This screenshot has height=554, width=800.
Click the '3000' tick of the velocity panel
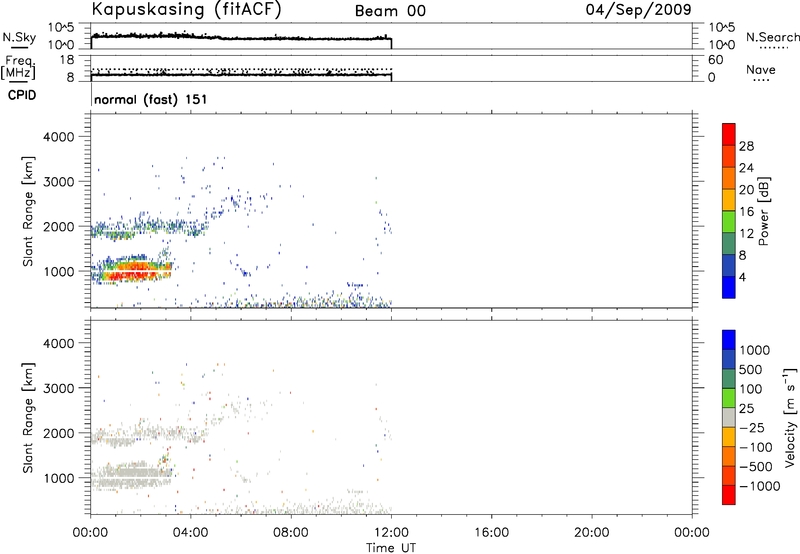pyautogui.click(x=59, y=388)
